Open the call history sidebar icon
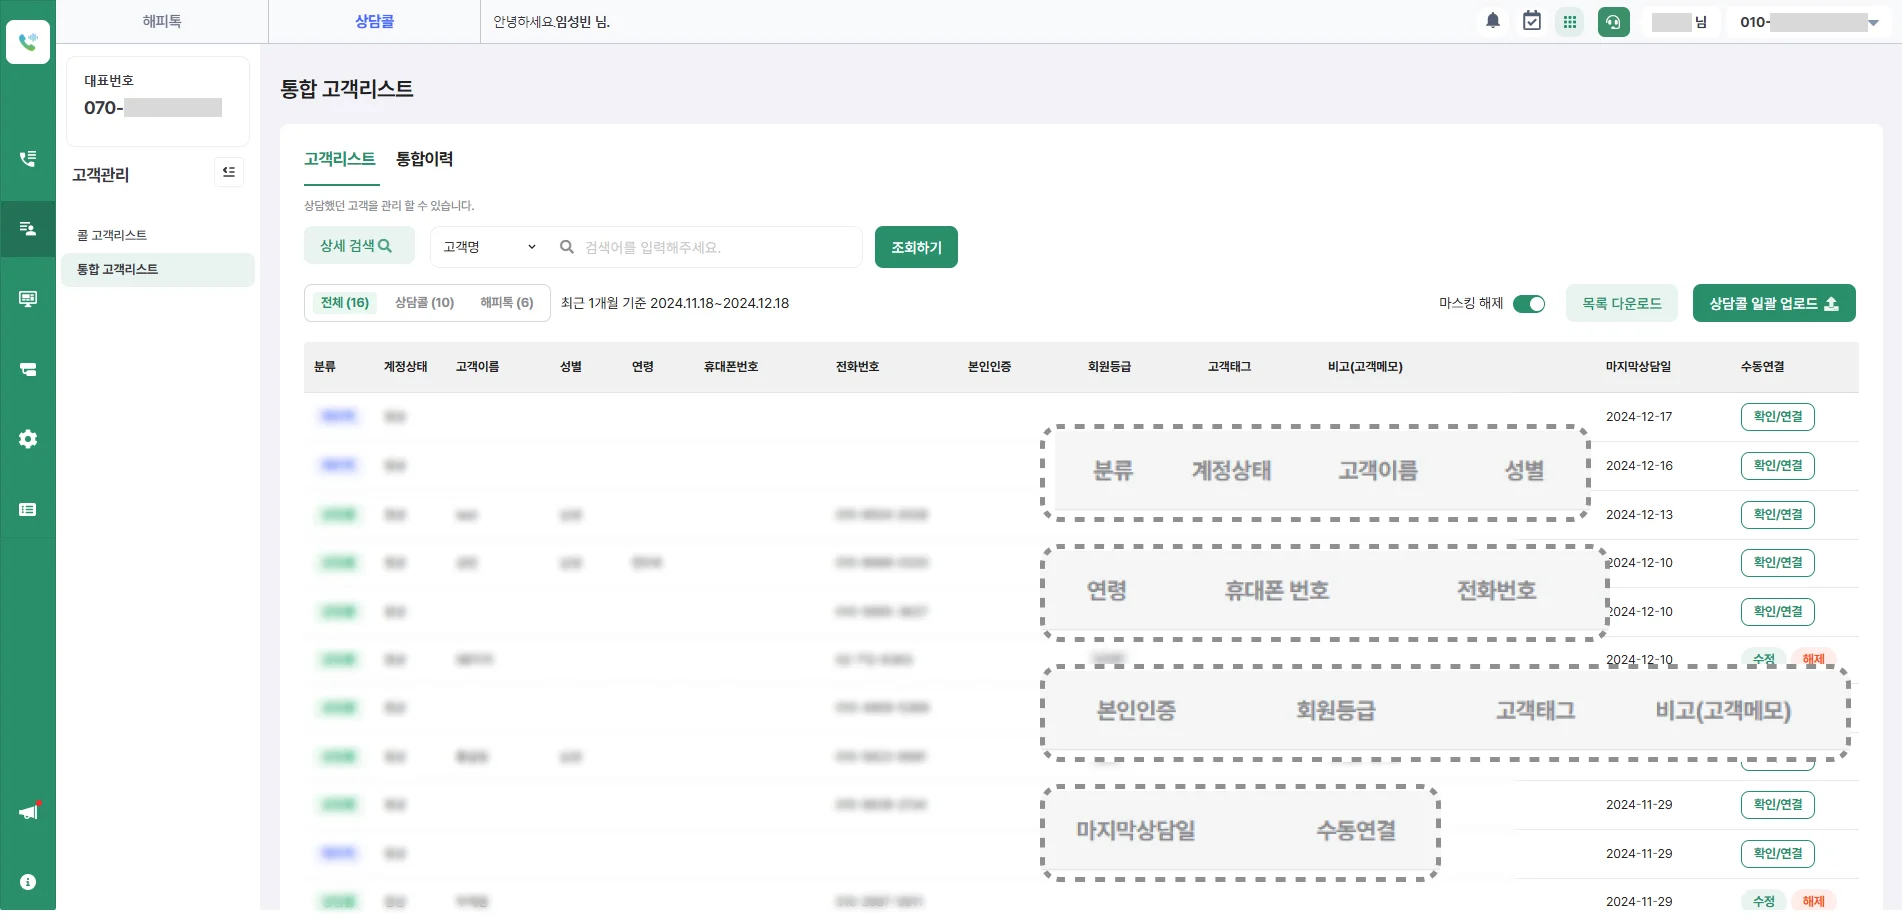Image resolution: width=1902 pixels, height=918 pixels. point(28,159)
